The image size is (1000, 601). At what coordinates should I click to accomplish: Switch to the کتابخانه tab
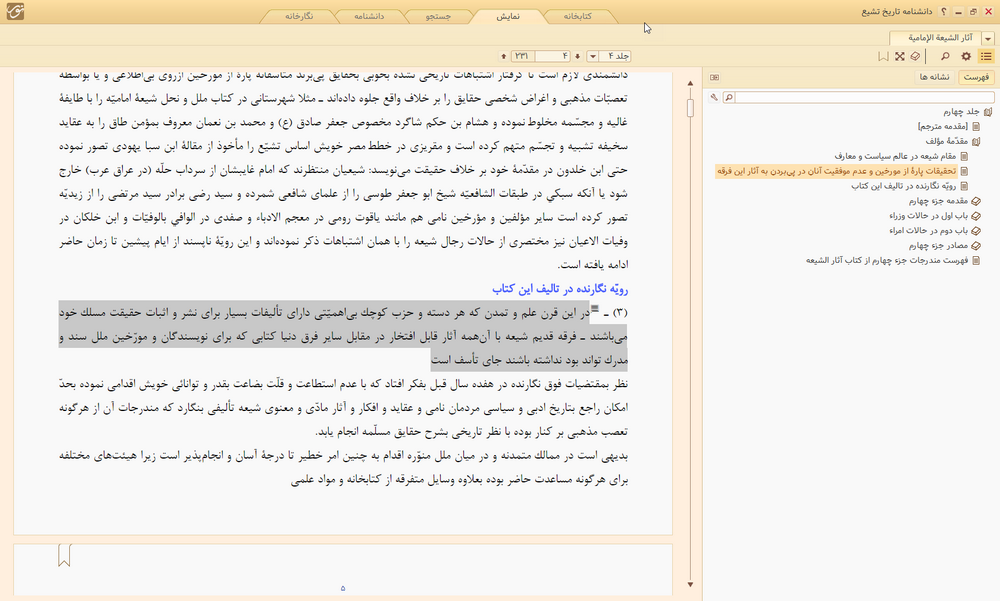point(577,17)
